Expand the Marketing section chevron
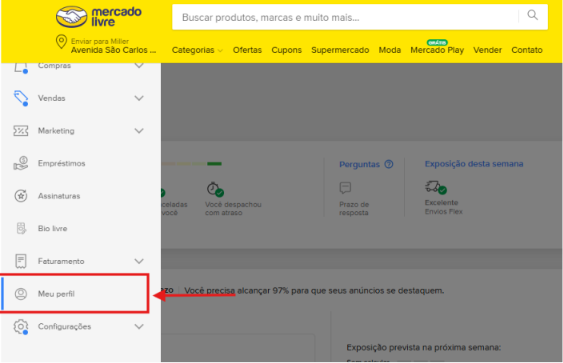This screenshot has height=363, width=563. 139,131
